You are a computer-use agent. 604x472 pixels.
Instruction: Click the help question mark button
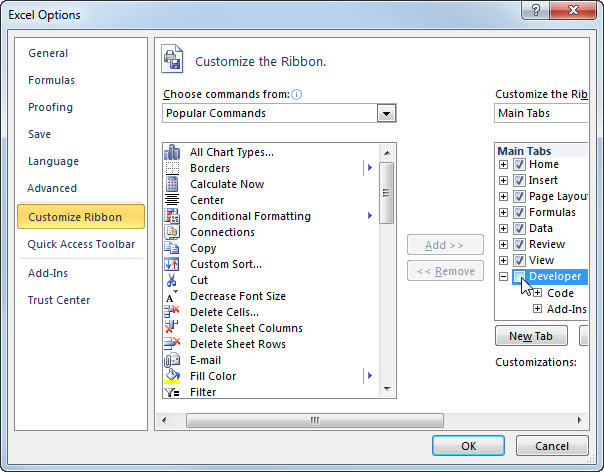pyautogui.click(x=535, y=10)
